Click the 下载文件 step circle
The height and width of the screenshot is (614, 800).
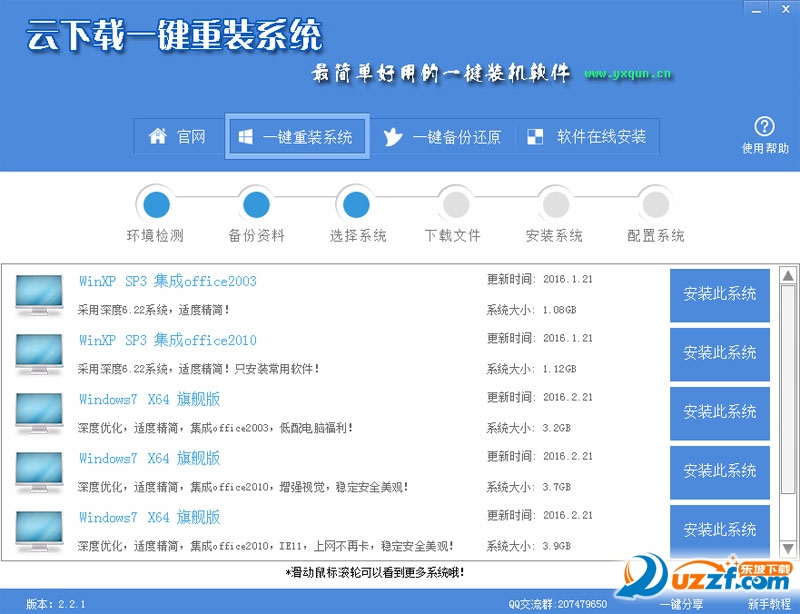point(456,205)
